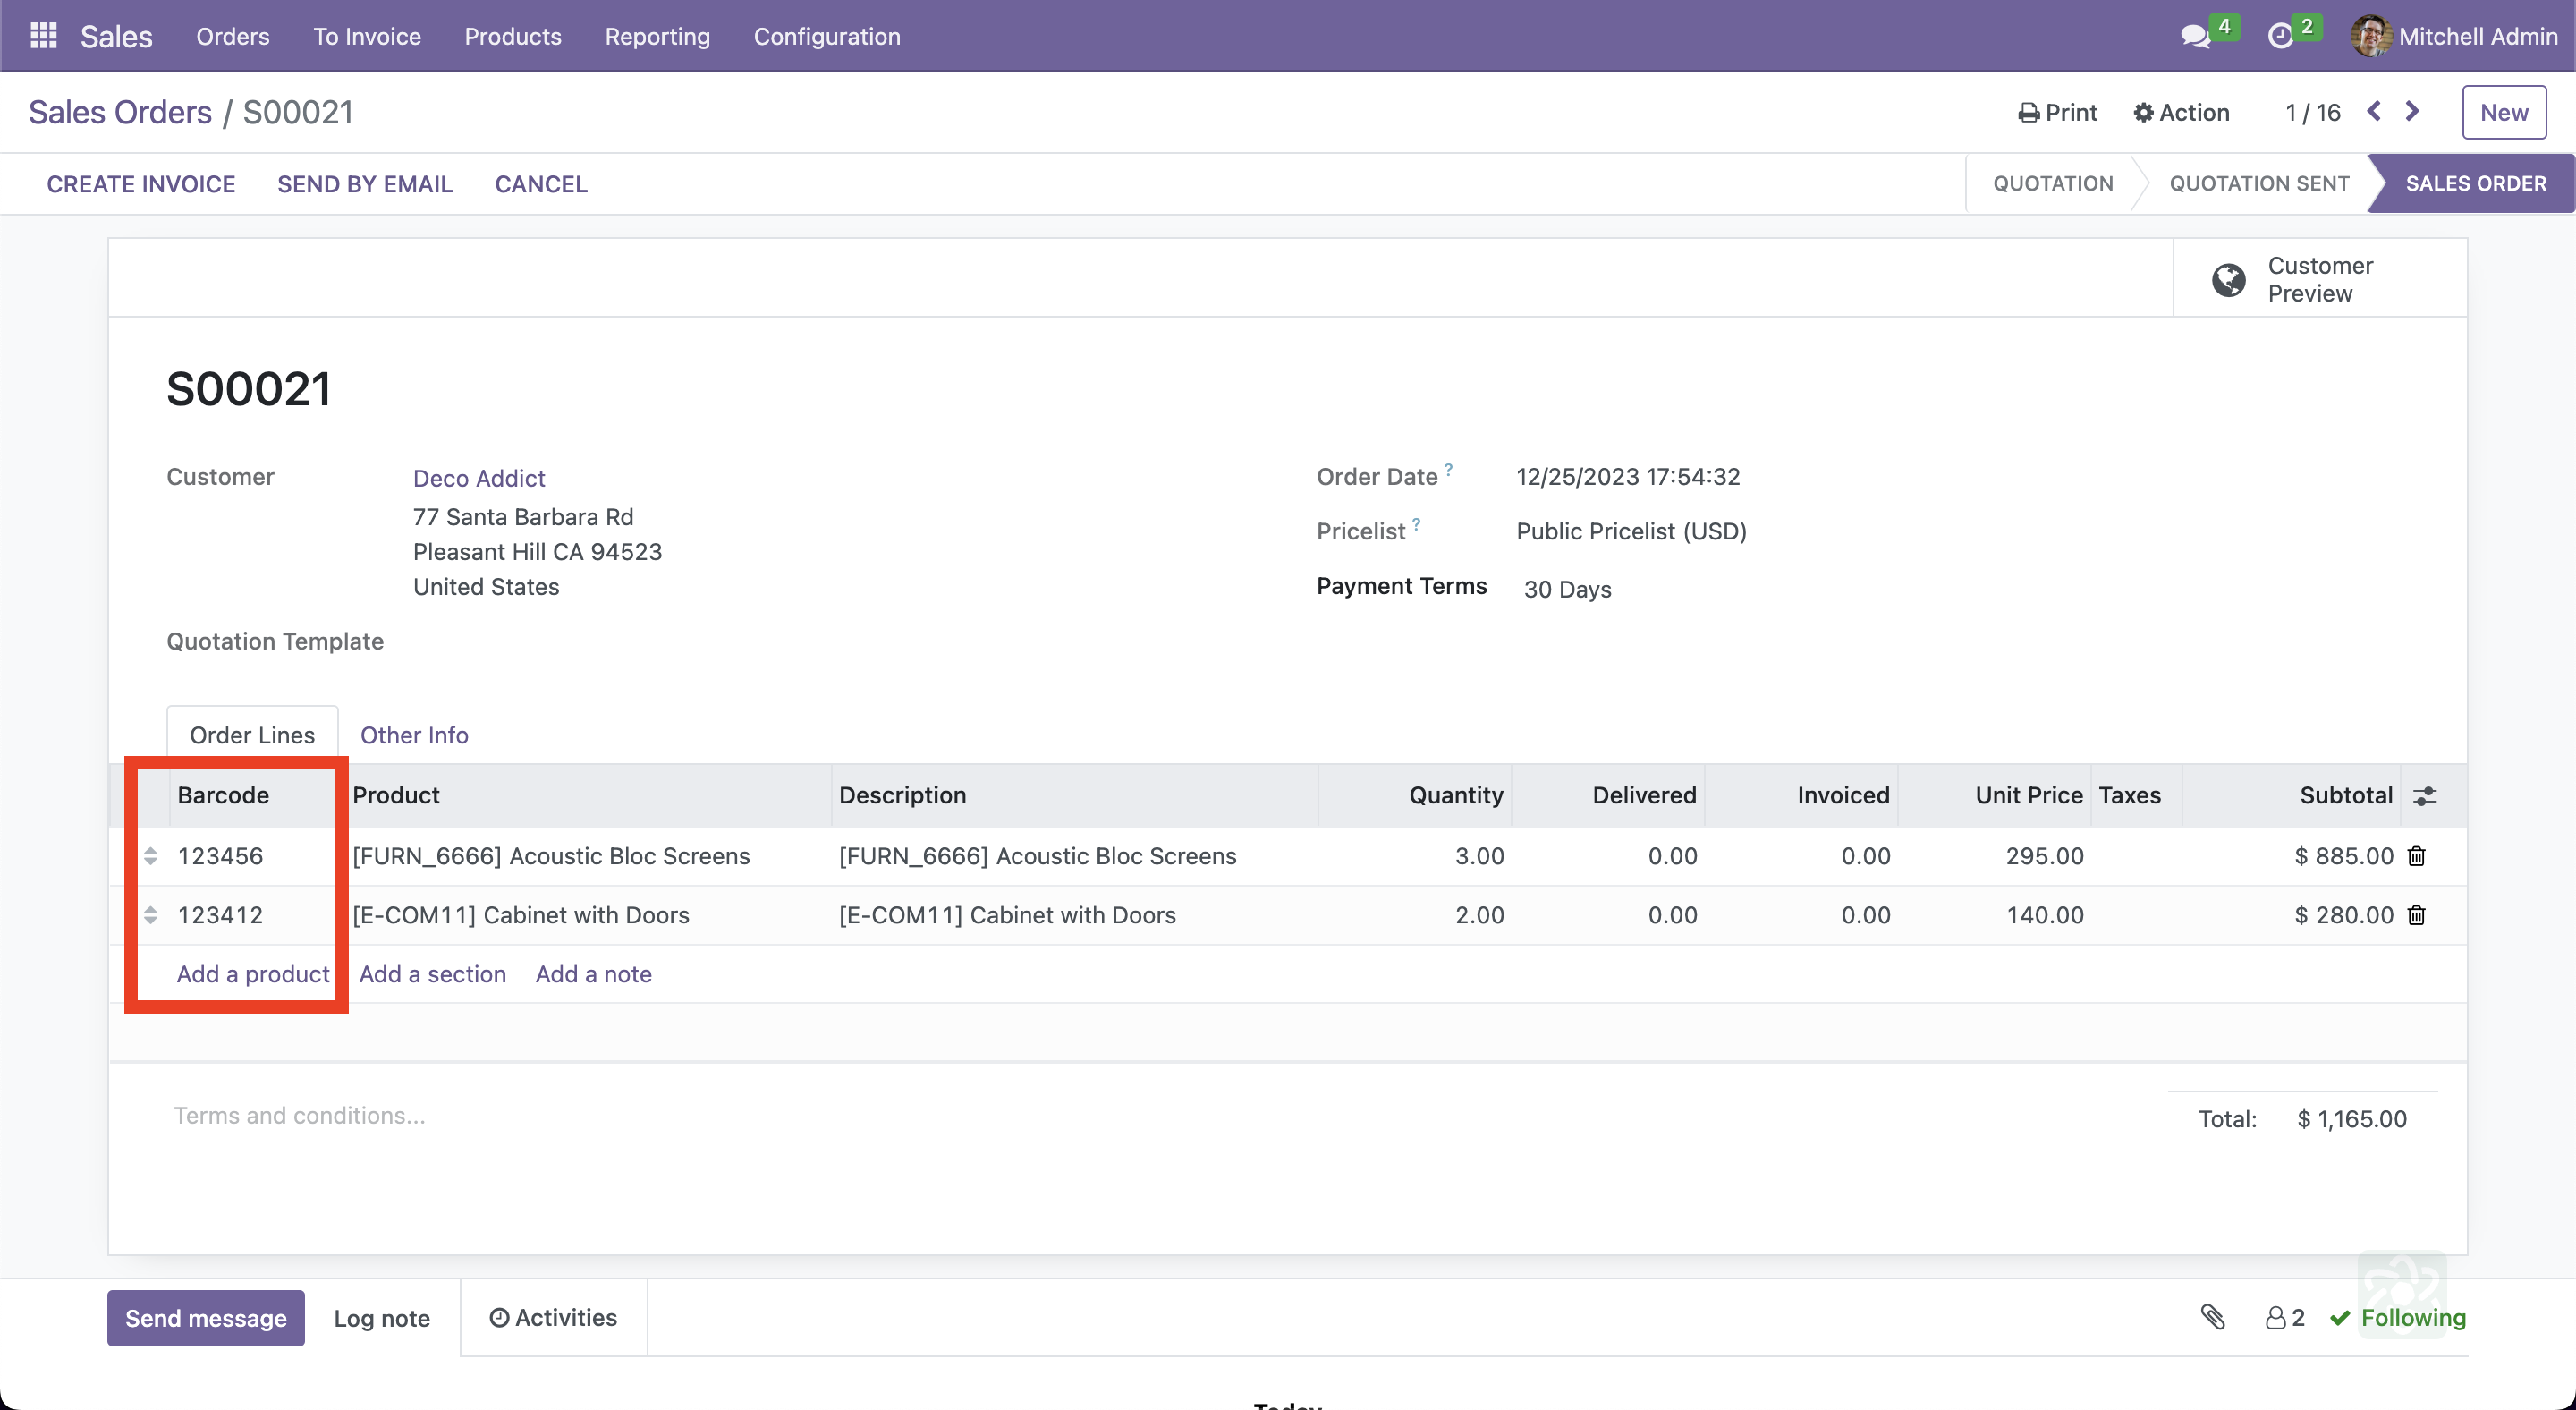Delete the Acoustic Bloc Screens order line
This screenshot has height=1410, width=2576.
pos(2415,856)
